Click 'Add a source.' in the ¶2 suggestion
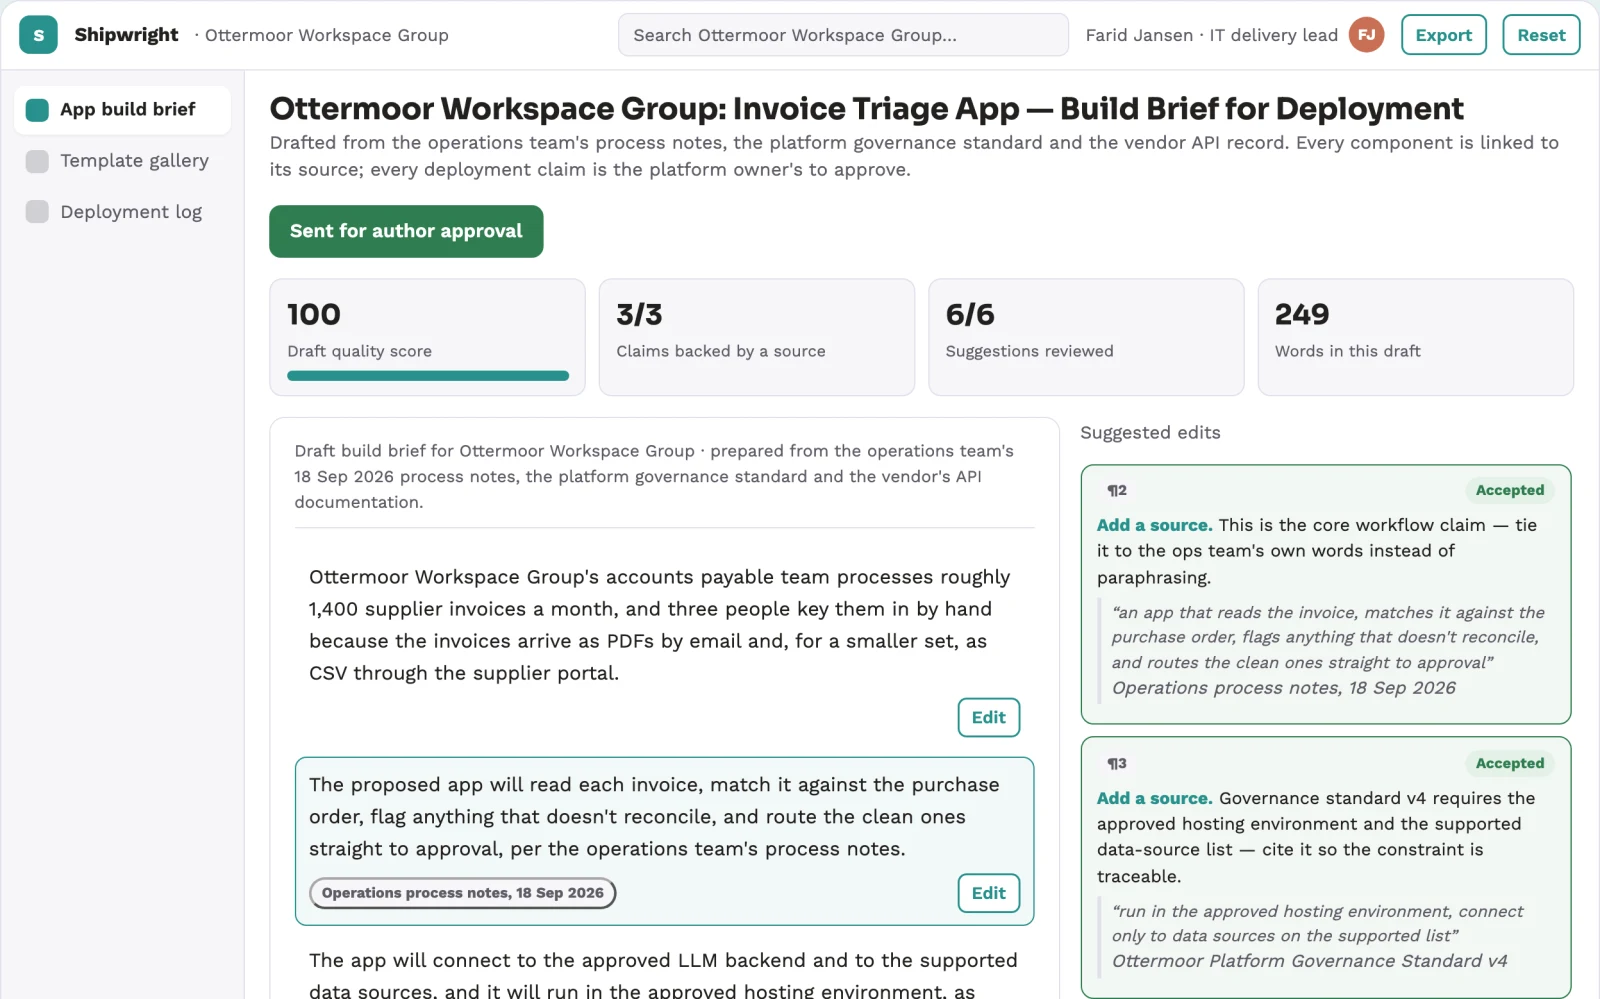 [x=1154, y=525]
